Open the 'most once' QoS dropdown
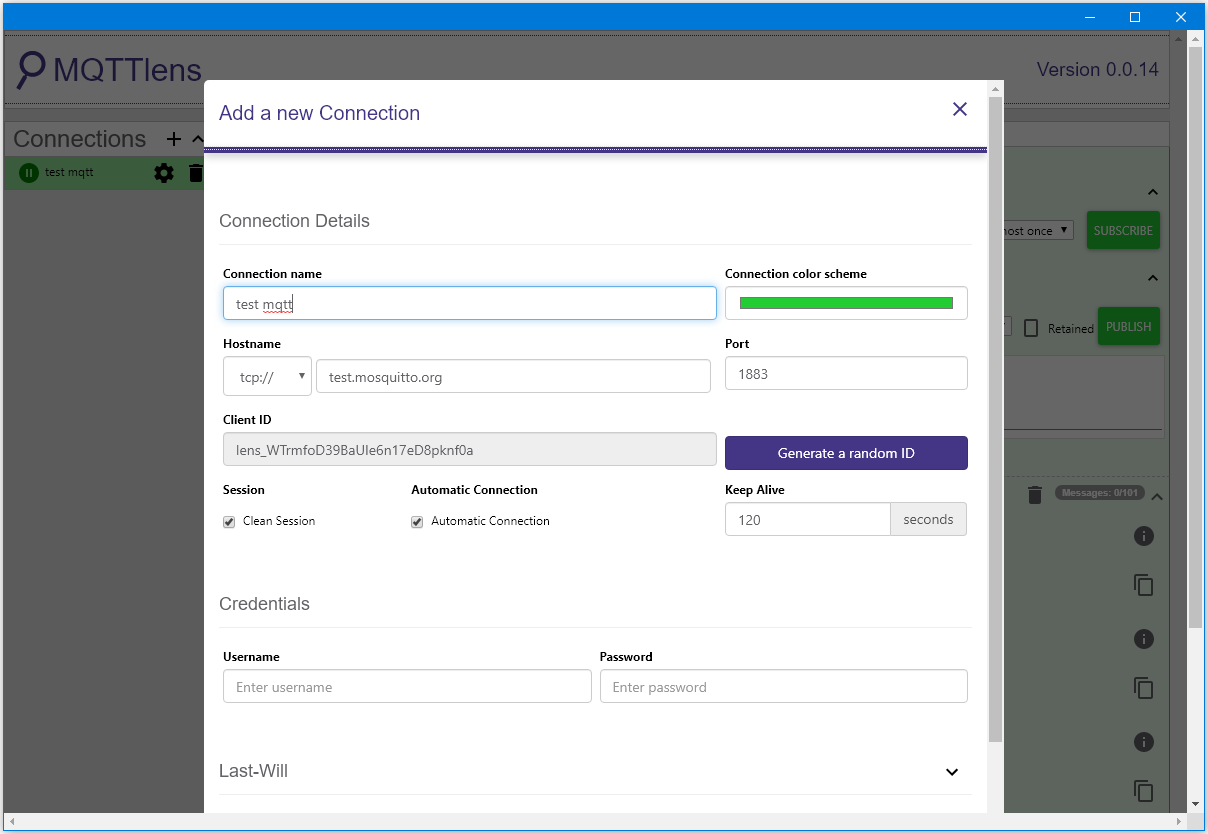 click(1038, 230)
